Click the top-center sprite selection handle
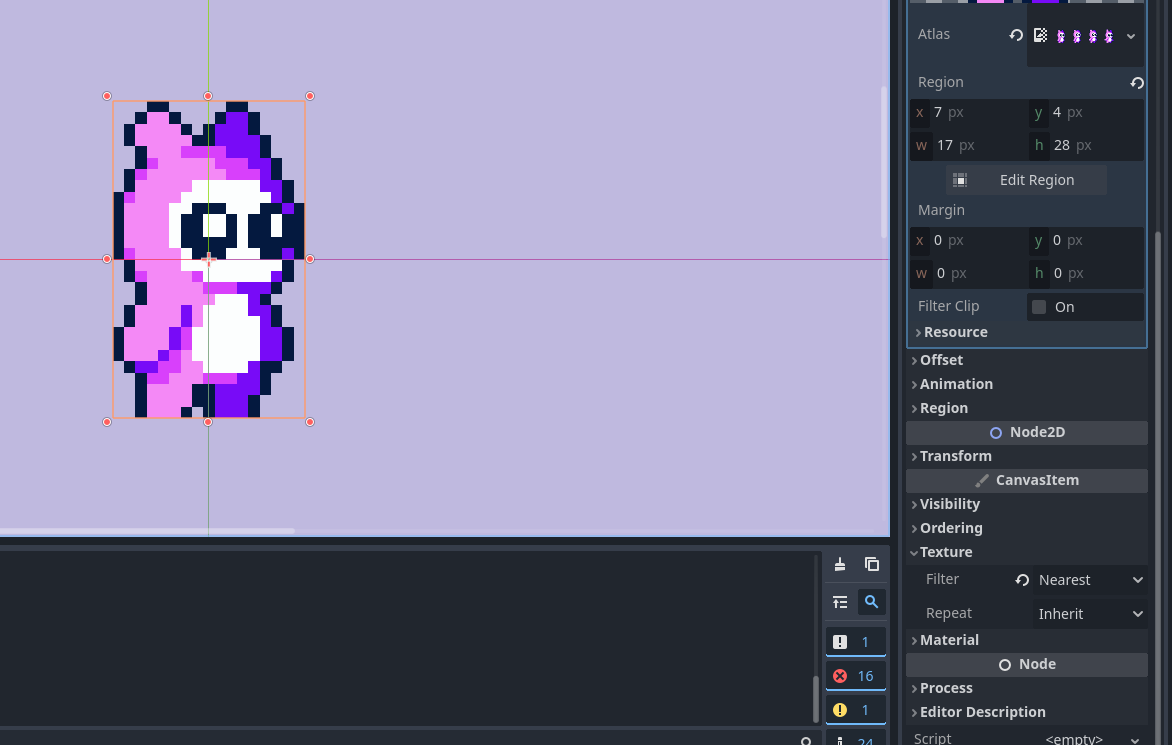 [x=208, y=96]
